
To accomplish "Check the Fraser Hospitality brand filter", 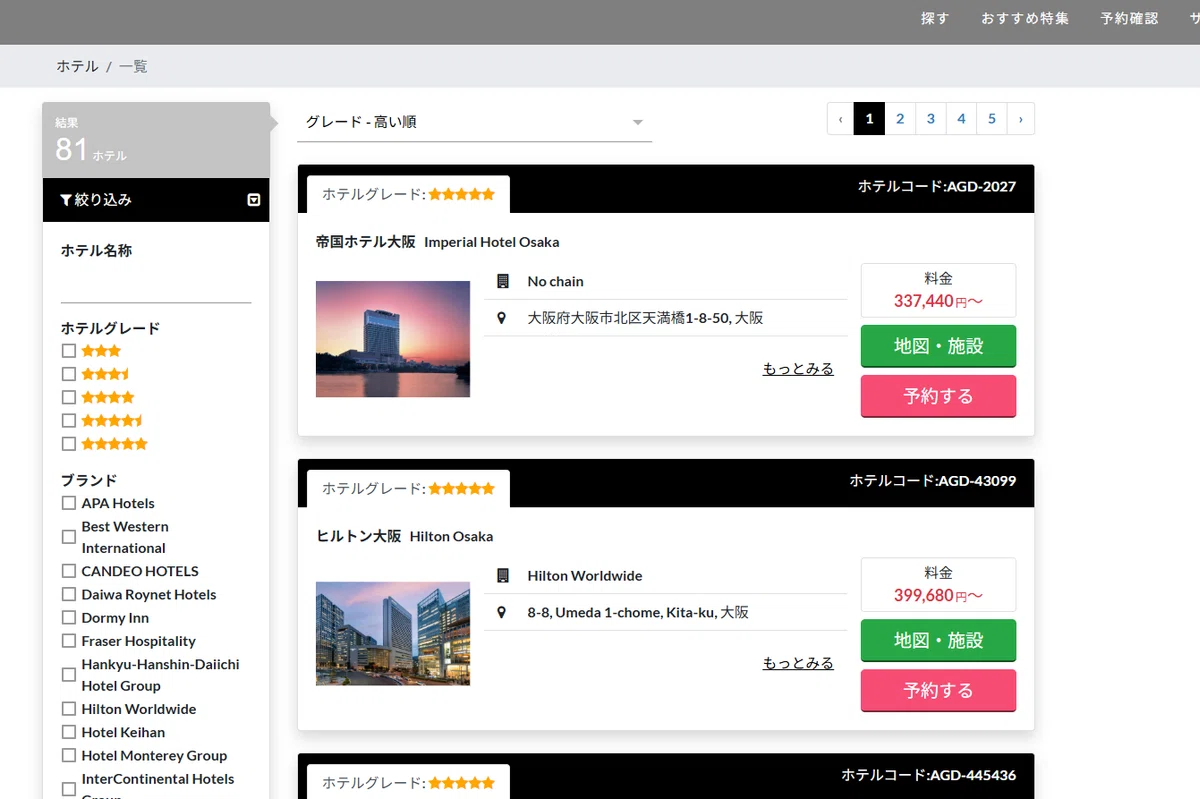I will 69,641.
